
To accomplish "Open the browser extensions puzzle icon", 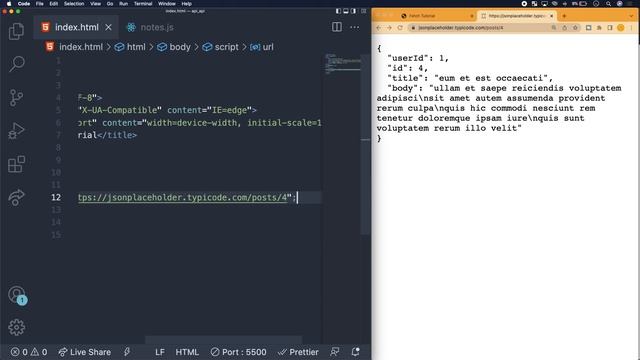I will point(599,28).
